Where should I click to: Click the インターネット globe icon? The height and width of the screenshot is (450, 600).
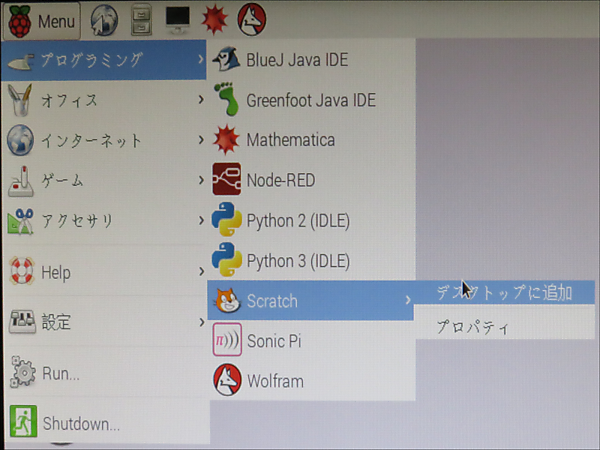(x=20, y=140)
